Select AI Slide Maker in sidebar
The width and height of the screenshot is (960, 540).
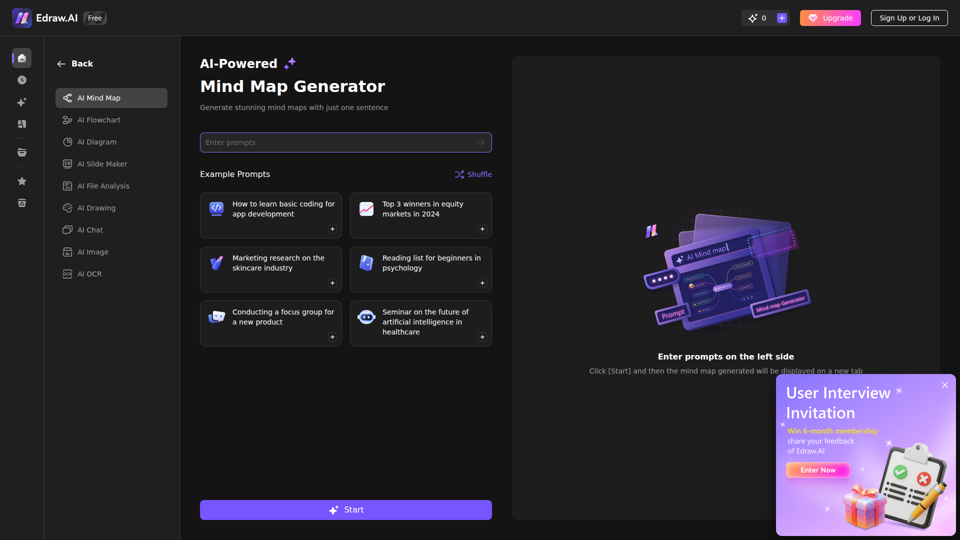point(111,164)
